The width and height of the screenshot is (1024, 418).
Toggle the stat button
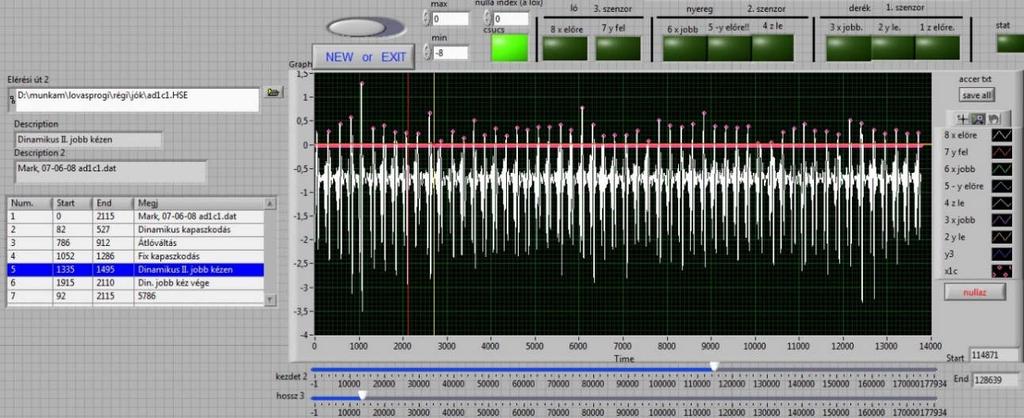[x=1010, y=44]
